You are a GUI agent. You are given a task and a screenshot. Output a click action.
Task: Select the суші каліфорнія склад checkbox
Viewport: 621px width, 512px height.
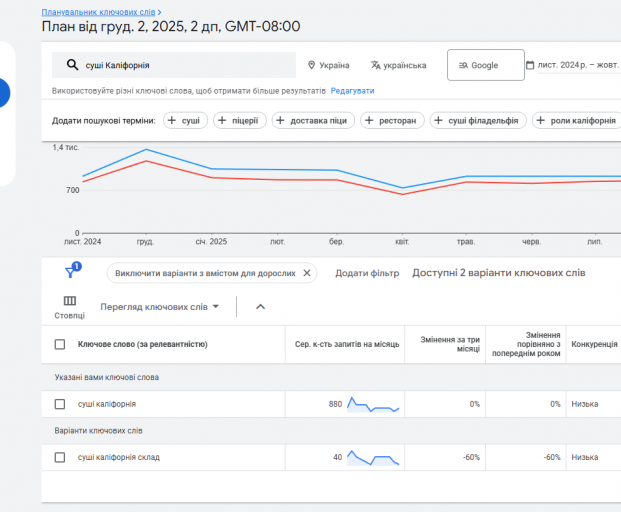[60, 457]
